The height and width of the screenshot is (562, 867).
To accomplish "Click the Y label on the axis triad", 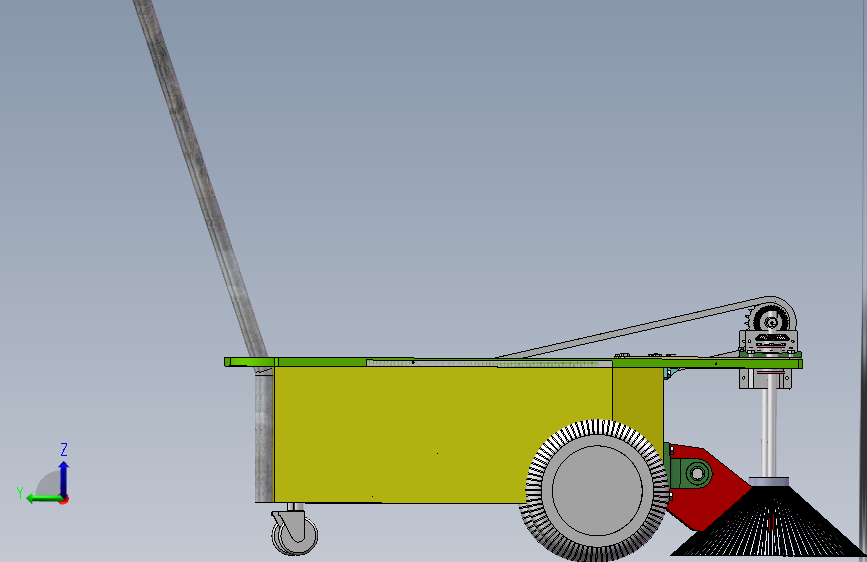I will coord(20,492).
